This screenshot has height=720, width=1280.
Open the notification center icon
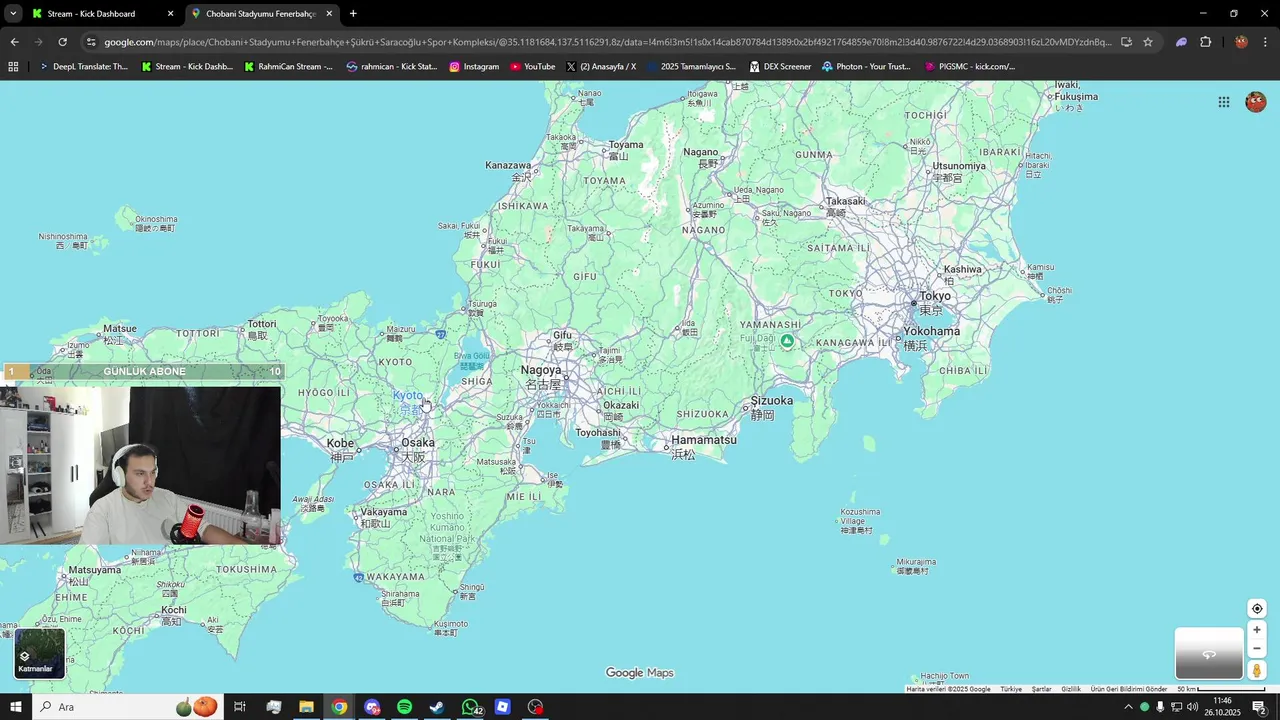[x=1259, y=707]
